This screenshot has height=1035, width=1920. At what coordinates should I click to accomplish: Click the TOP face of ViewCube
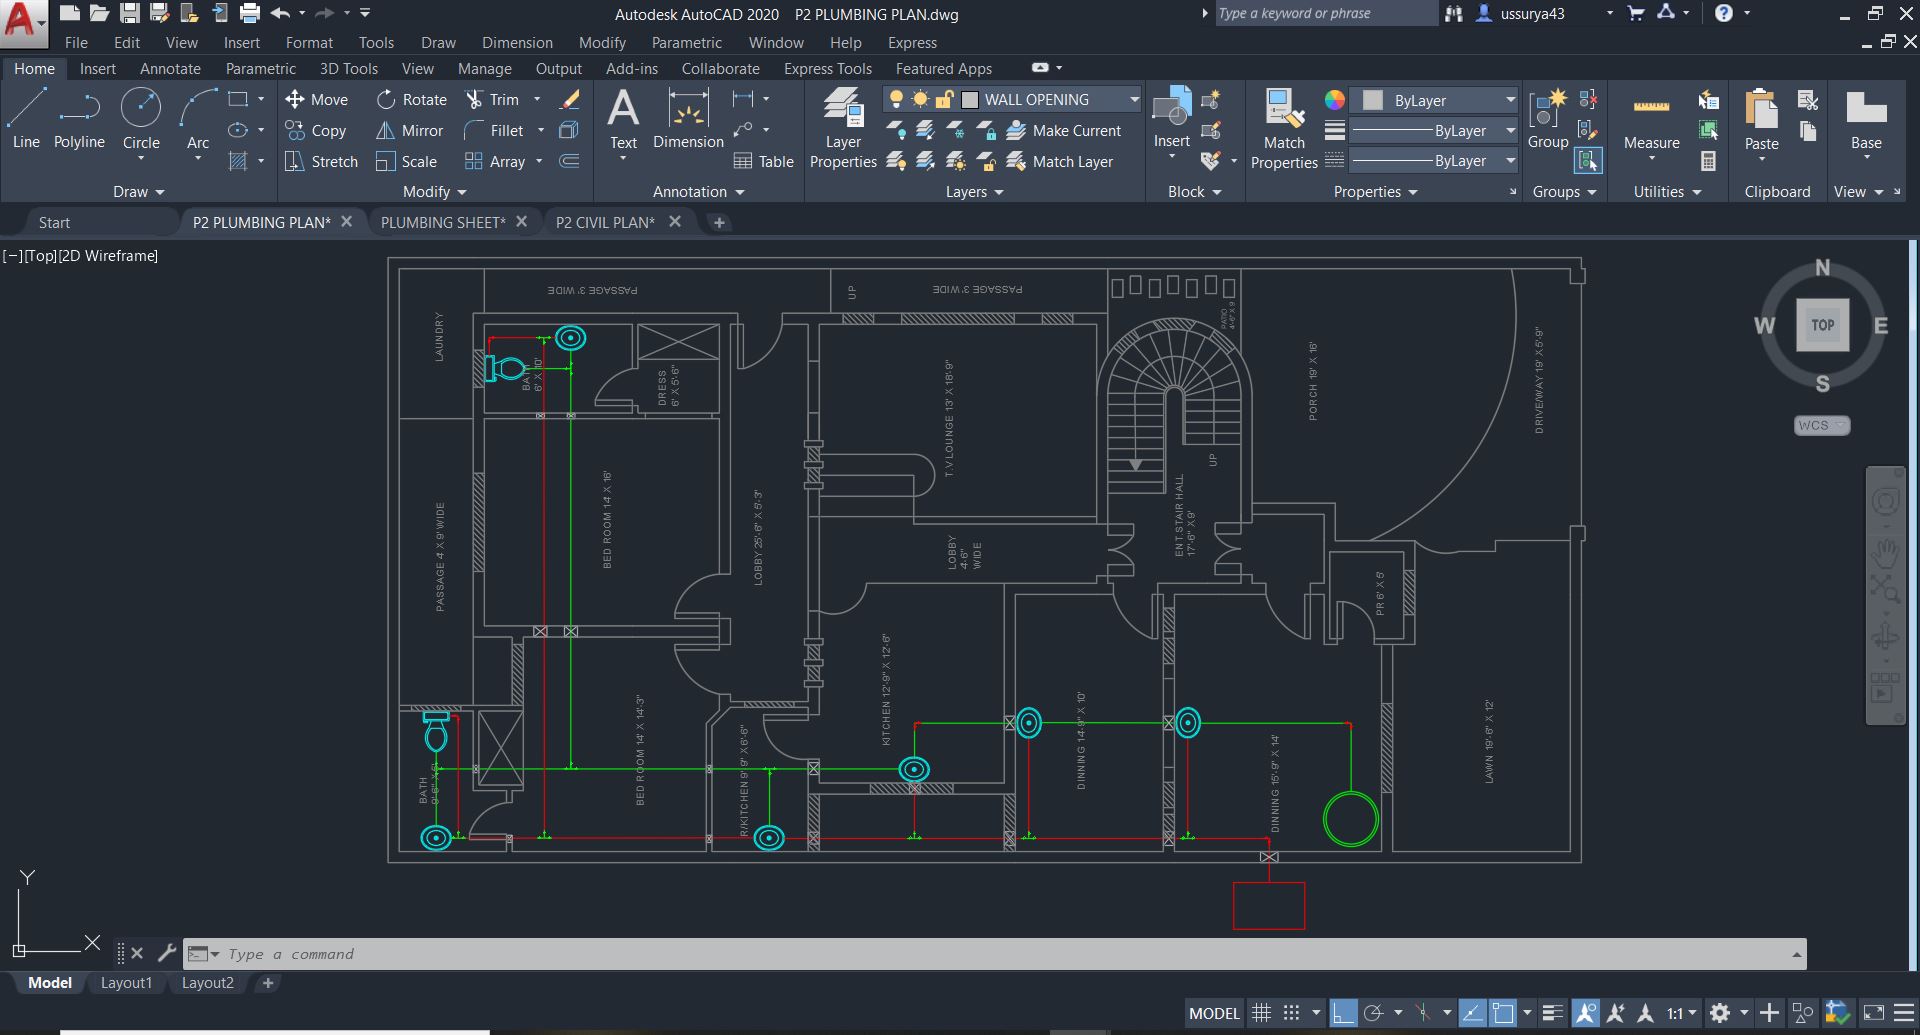pos(1822,325)
